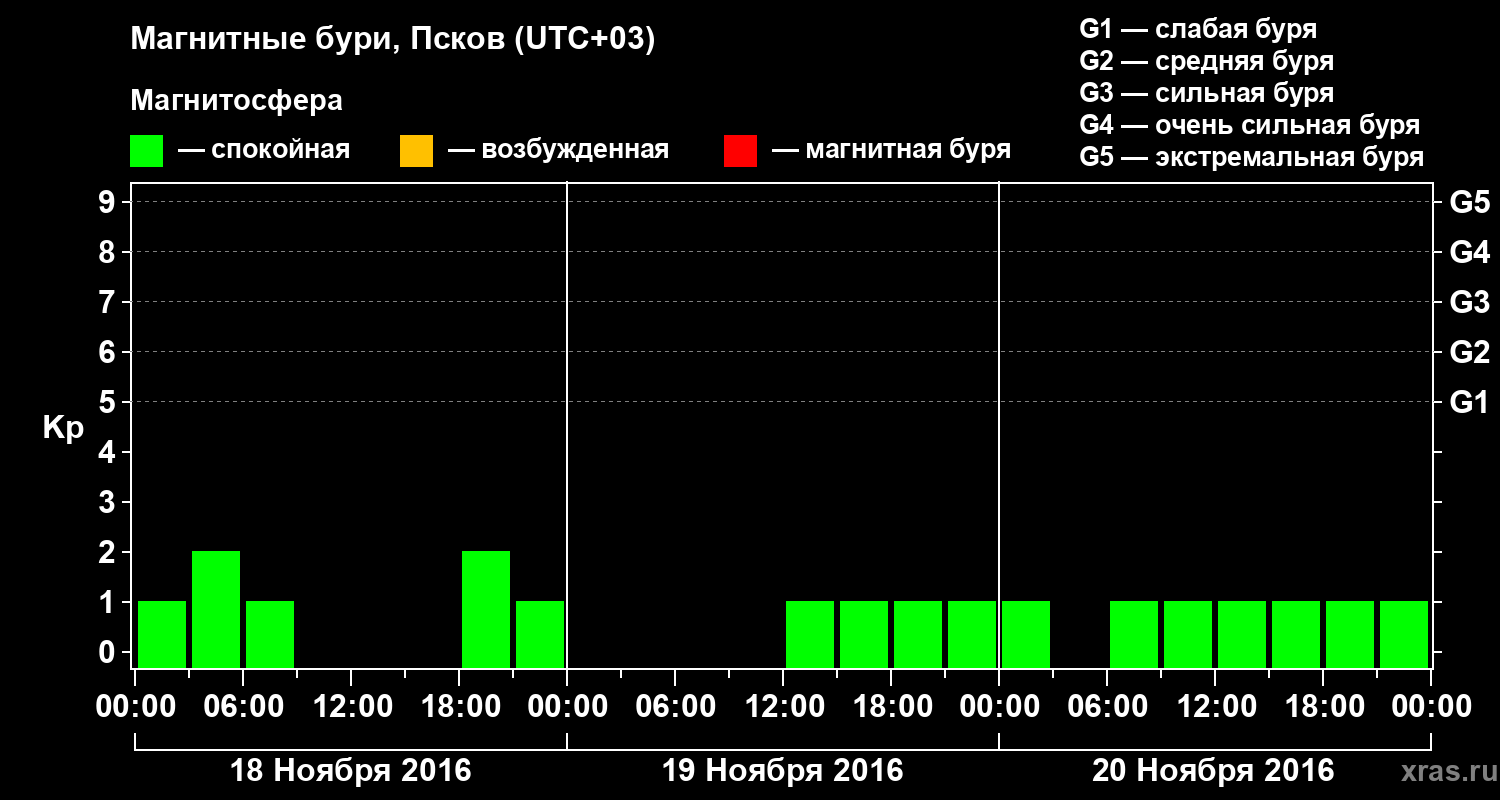Click the 19 November 15:00–18:00 bar
The width and height of the screenshot is (1500, 800).
pos(864,634)
